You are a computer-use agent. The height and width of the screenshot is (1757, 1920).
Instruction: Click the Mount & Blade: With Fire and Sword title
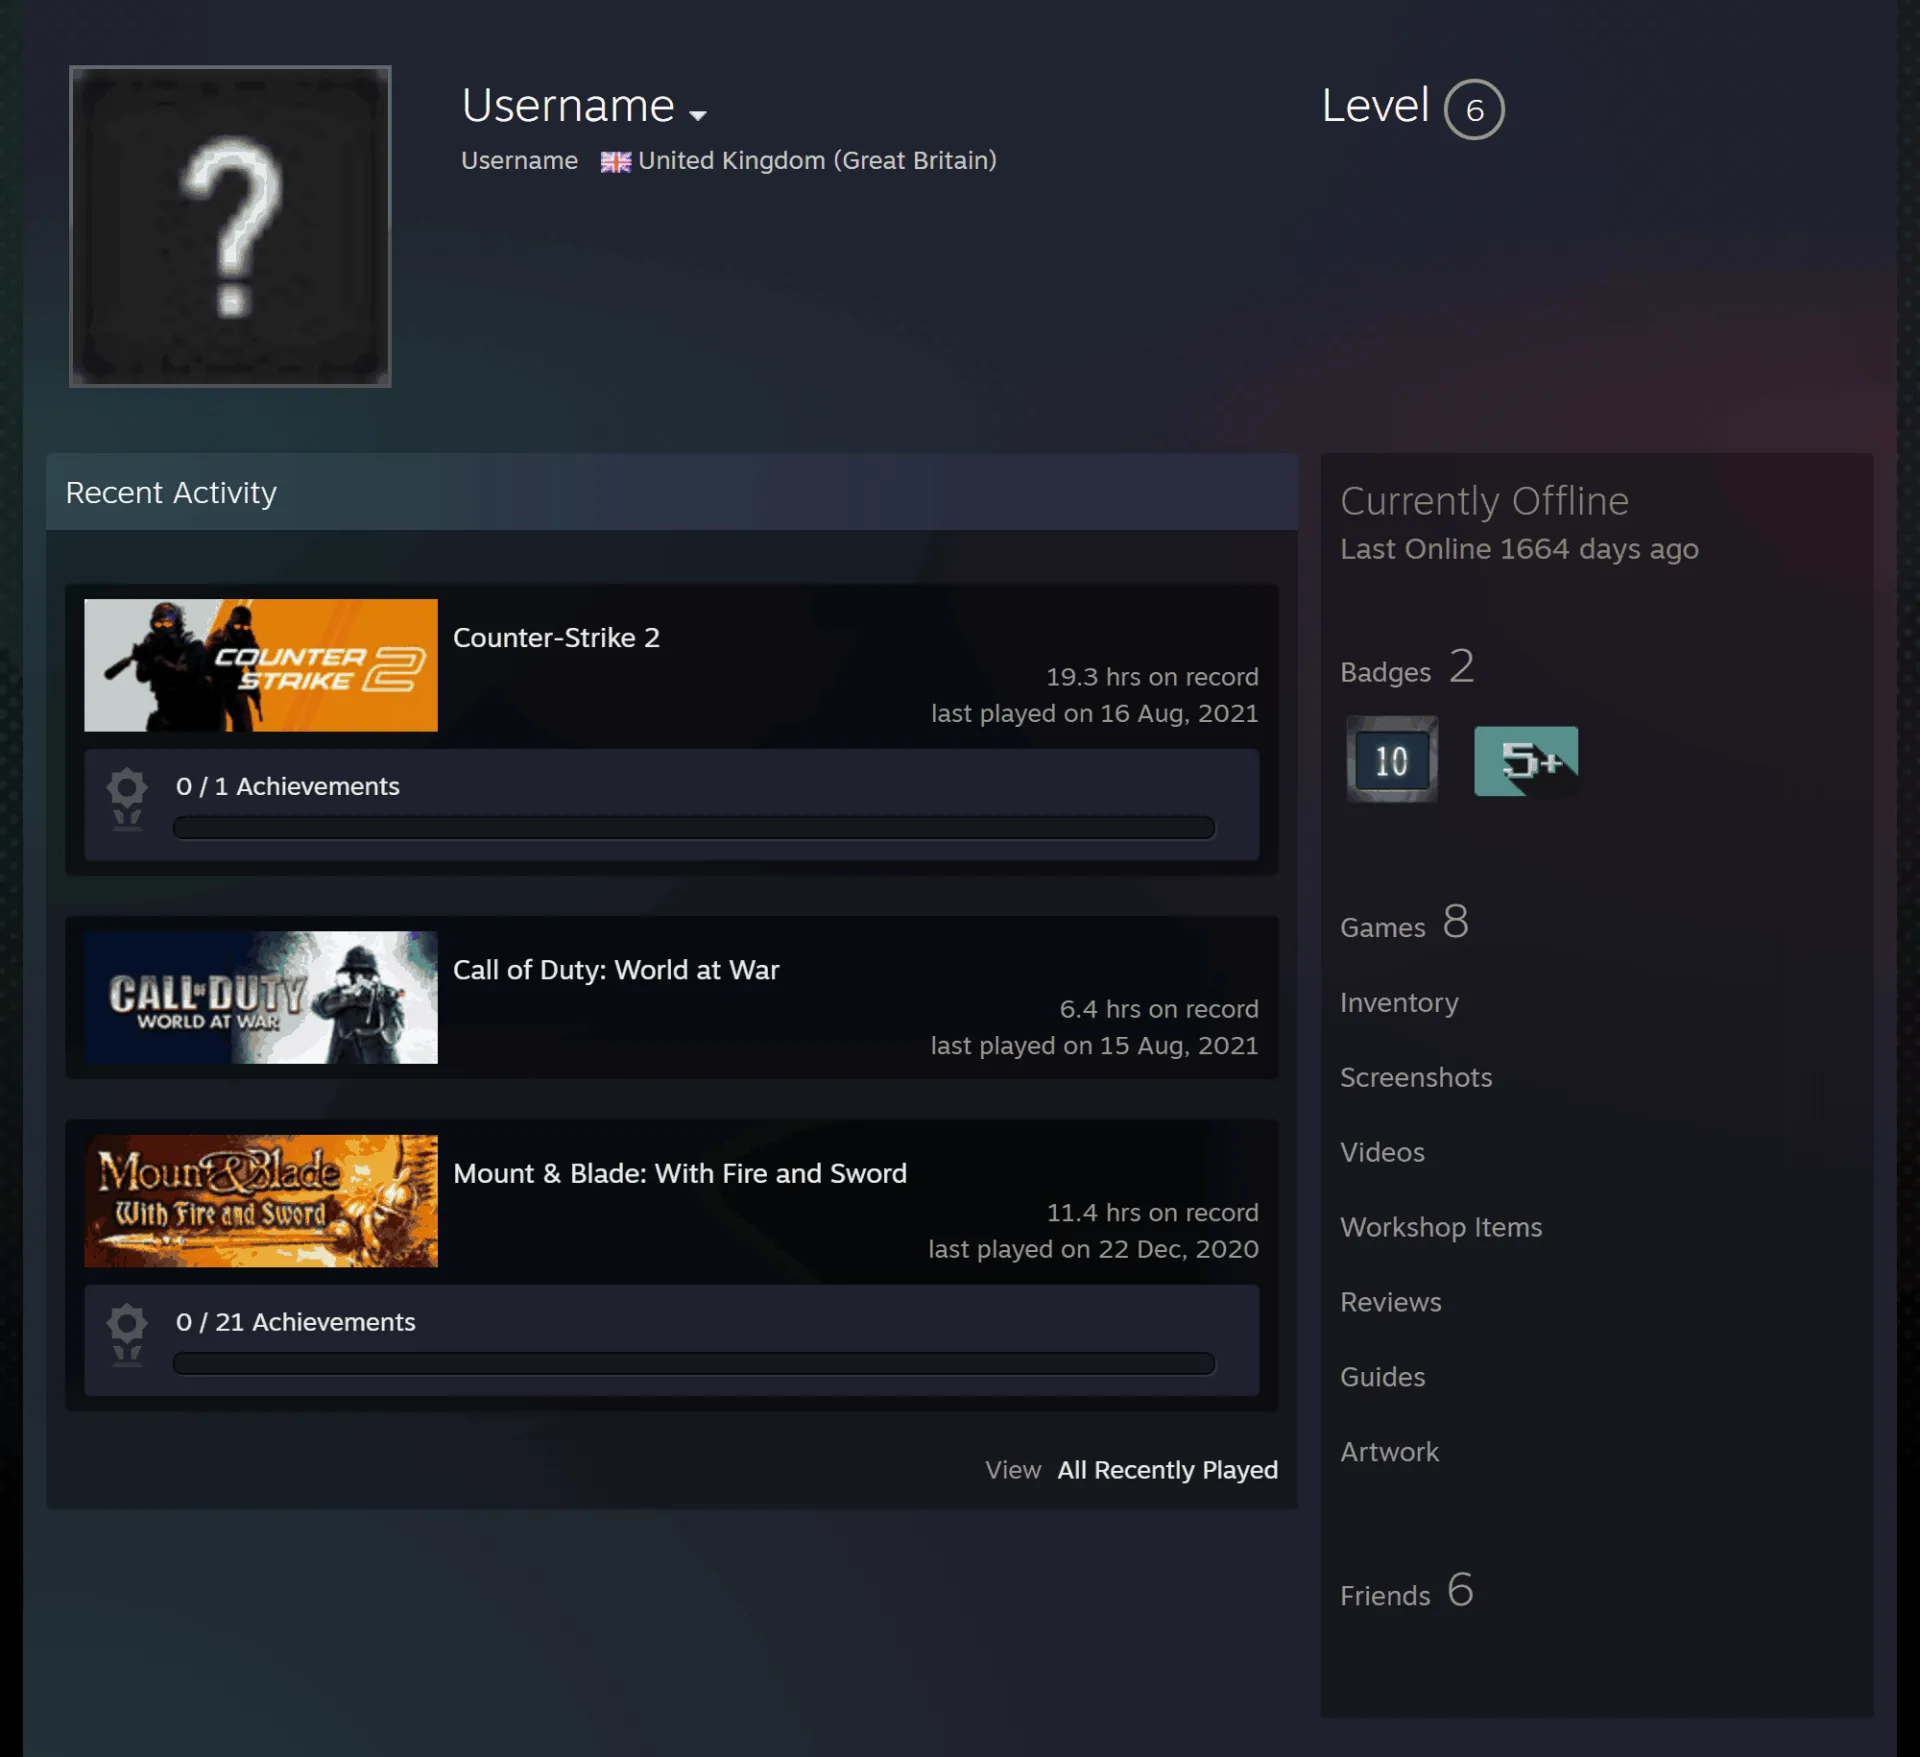pyautogui.click(x=680, y=1173)
